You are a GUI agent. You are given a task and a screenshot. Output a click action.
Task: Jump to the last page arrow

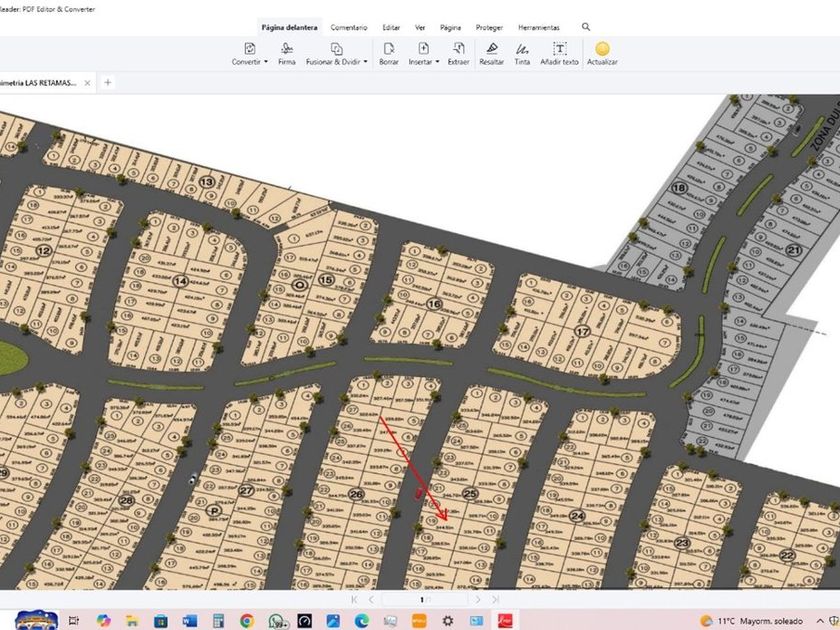pos(493,599)
